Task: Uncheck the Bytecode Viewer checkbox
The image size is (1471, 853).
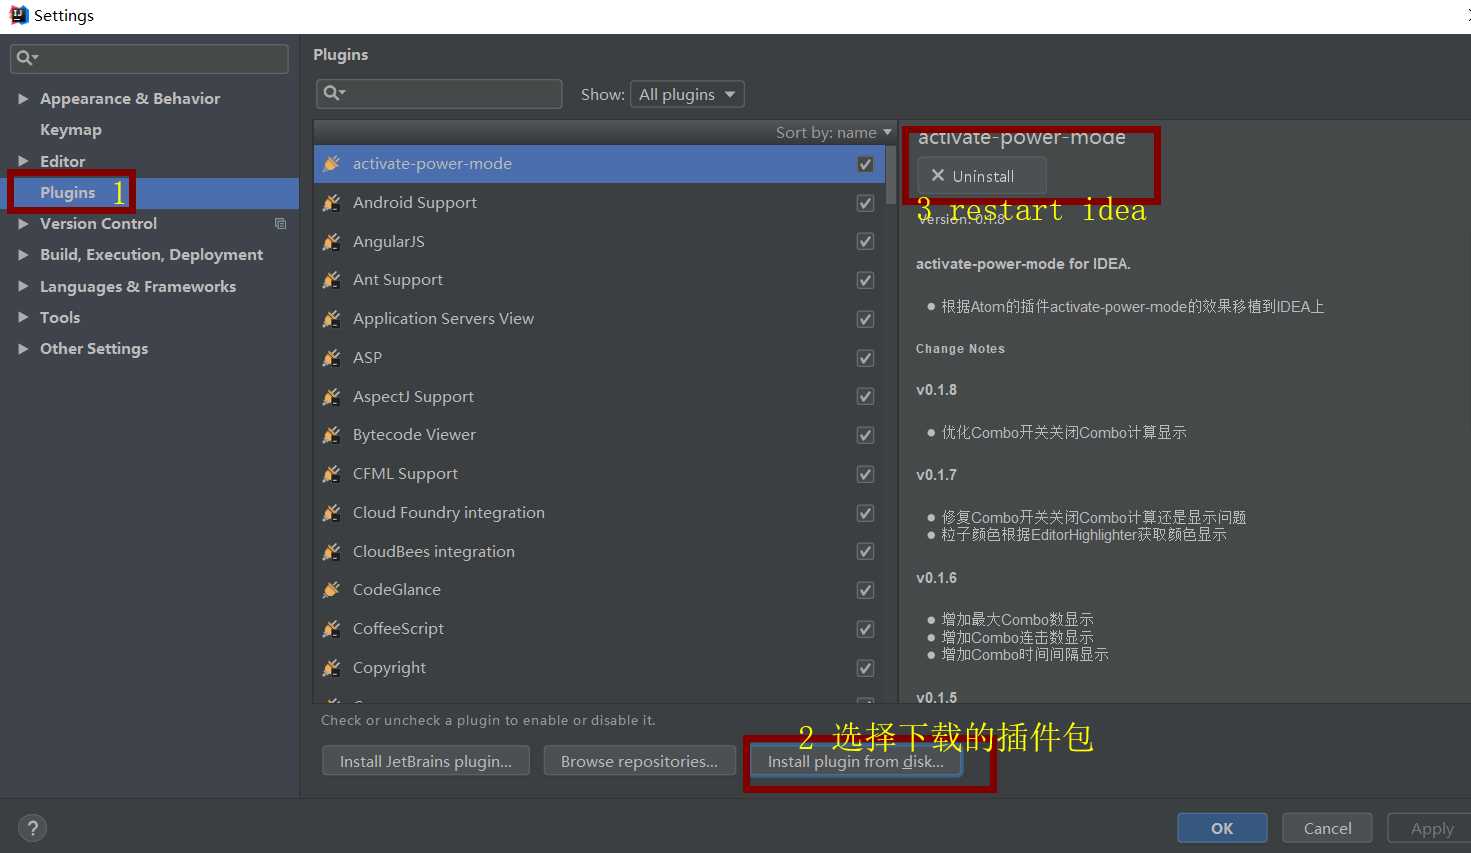Action: coord(865,435)
